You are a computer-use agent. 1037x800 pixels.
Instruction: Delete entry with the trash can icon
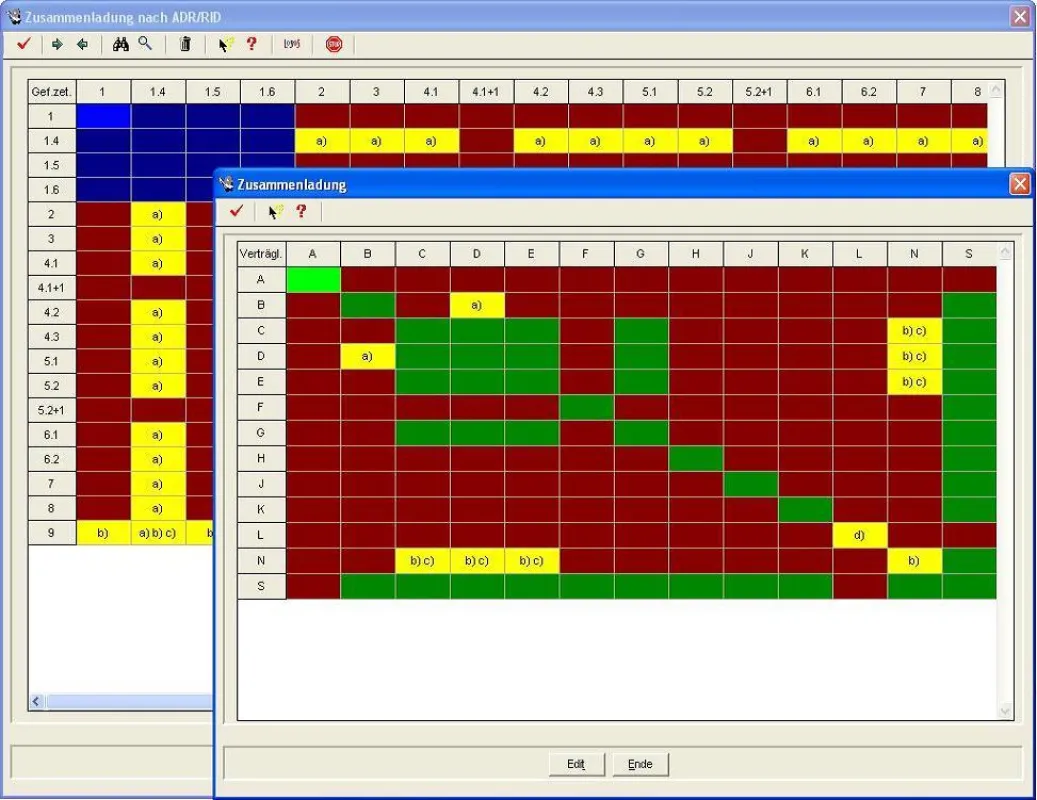tap(185, 44)
